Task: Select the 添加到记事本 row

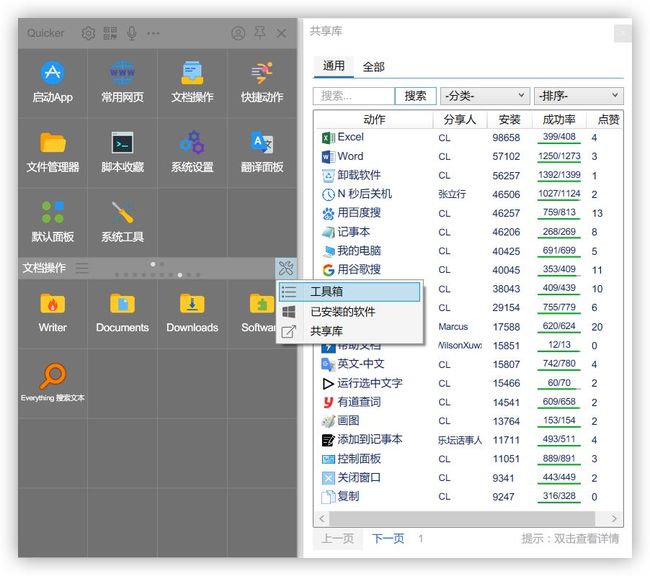Action: [x=468, y=440]
